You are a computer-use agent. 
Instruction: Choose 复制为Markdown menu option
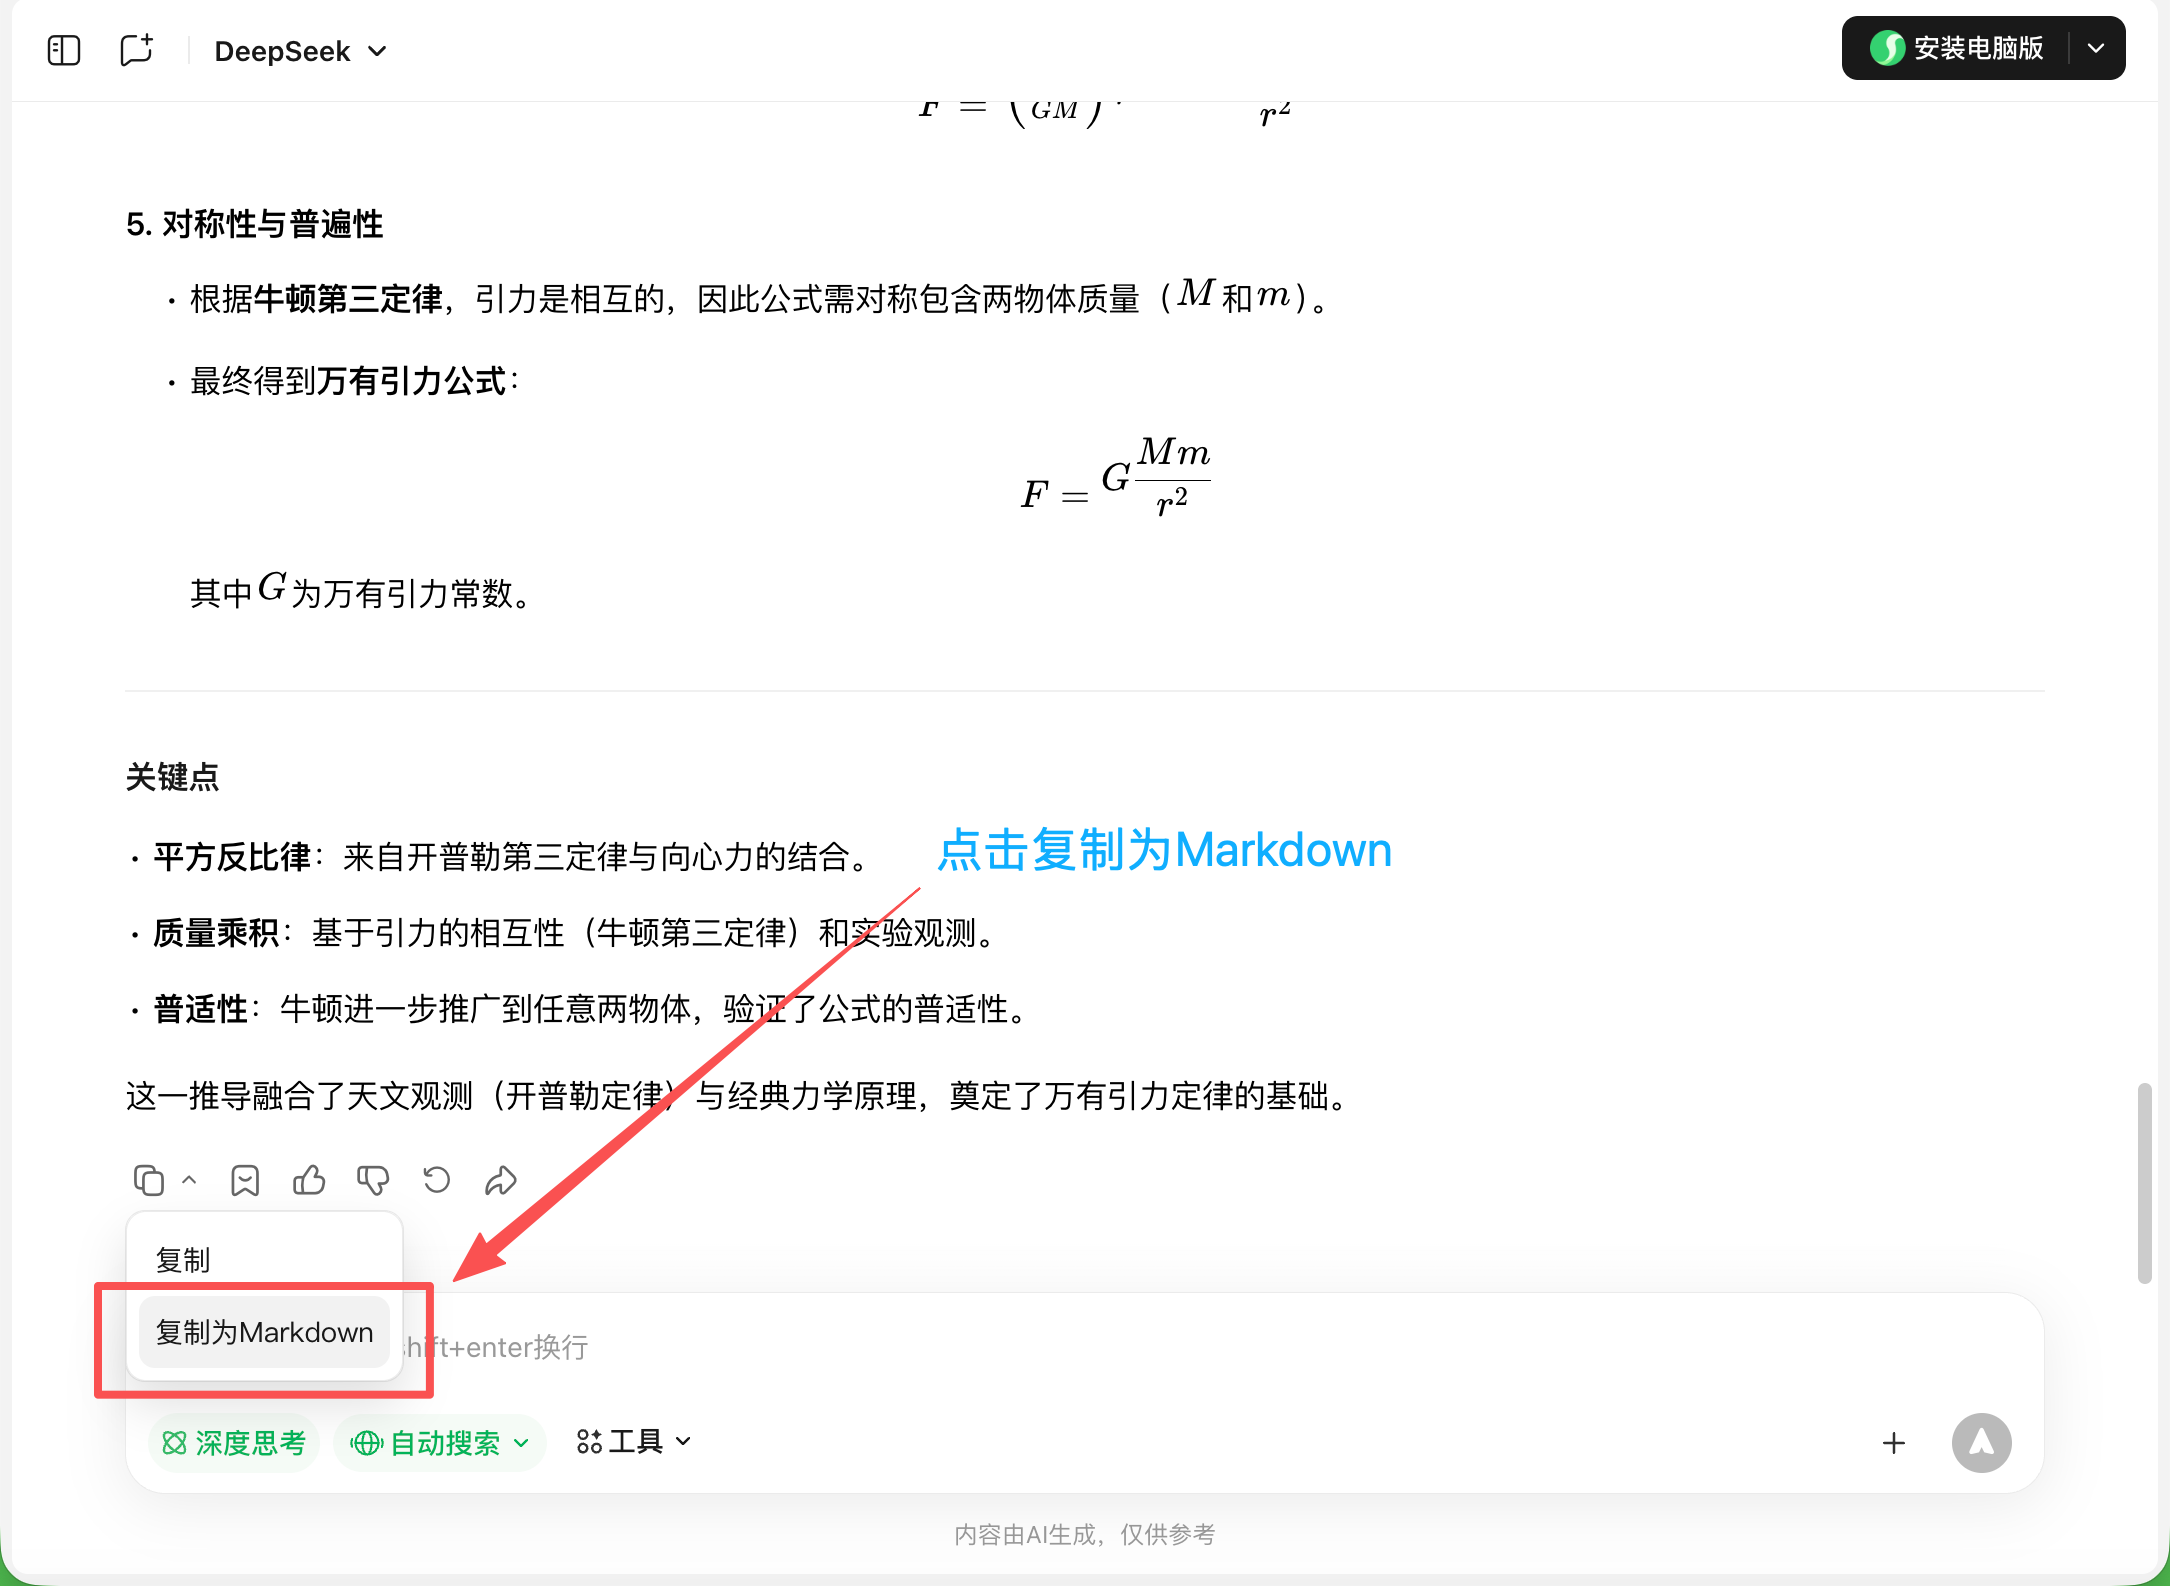pos(264,1332)
